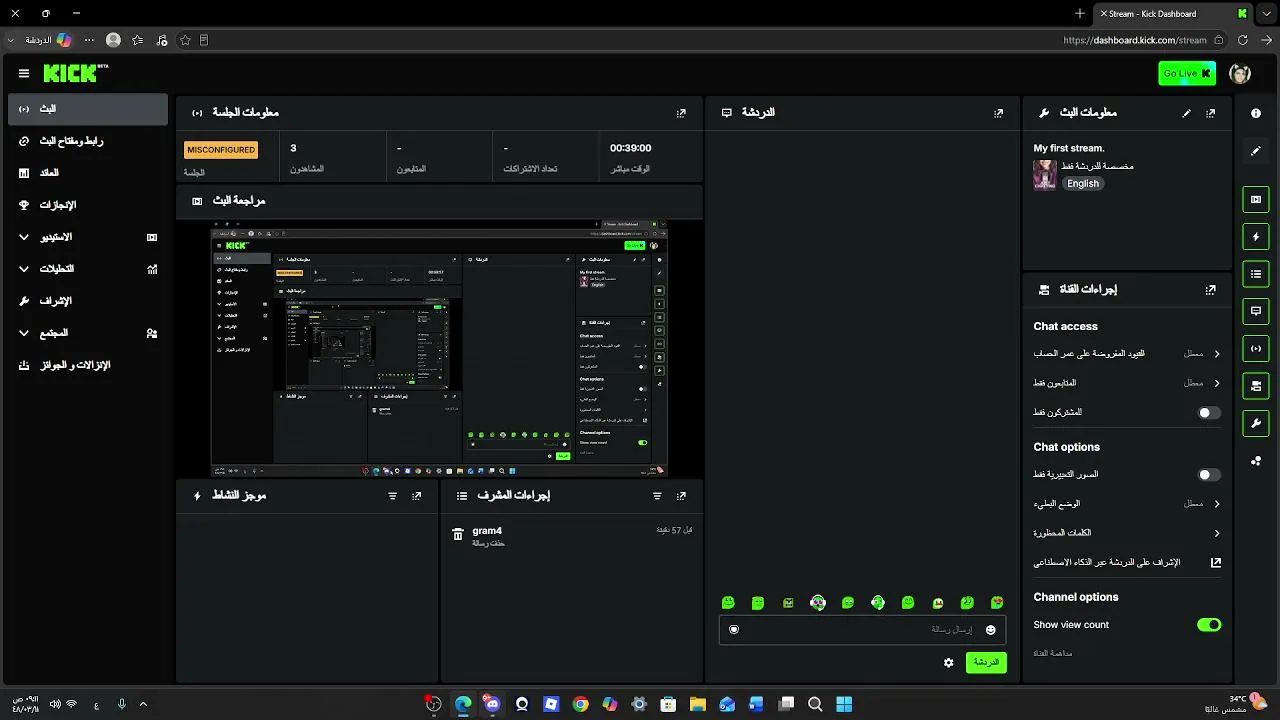Open the account age restriction setting

(x=1127, y=354)
